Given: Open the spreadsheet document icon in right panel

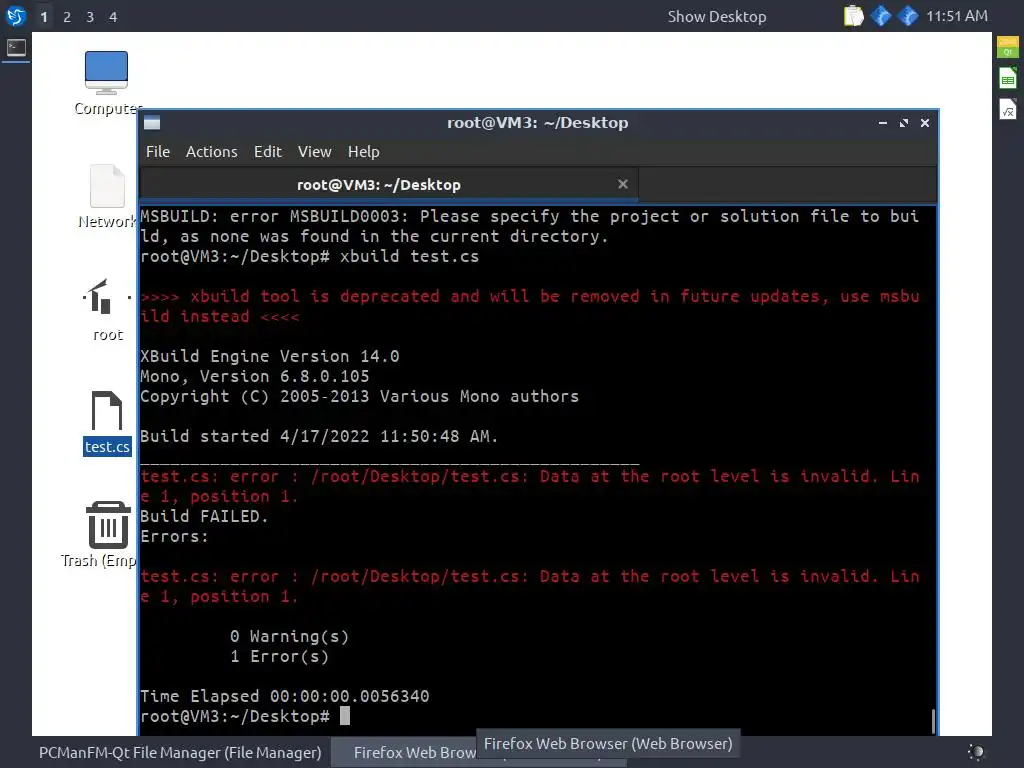Looking at the screenshot, I should tap(1008, 78).
